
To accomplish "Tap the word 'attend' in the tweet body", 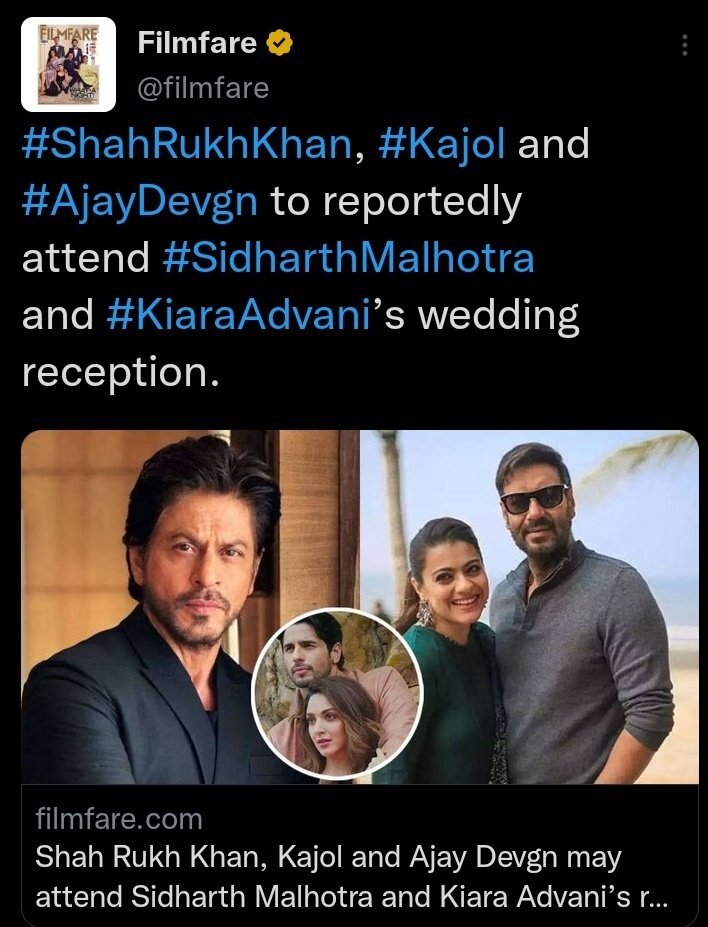I will [x=85, y=259].
